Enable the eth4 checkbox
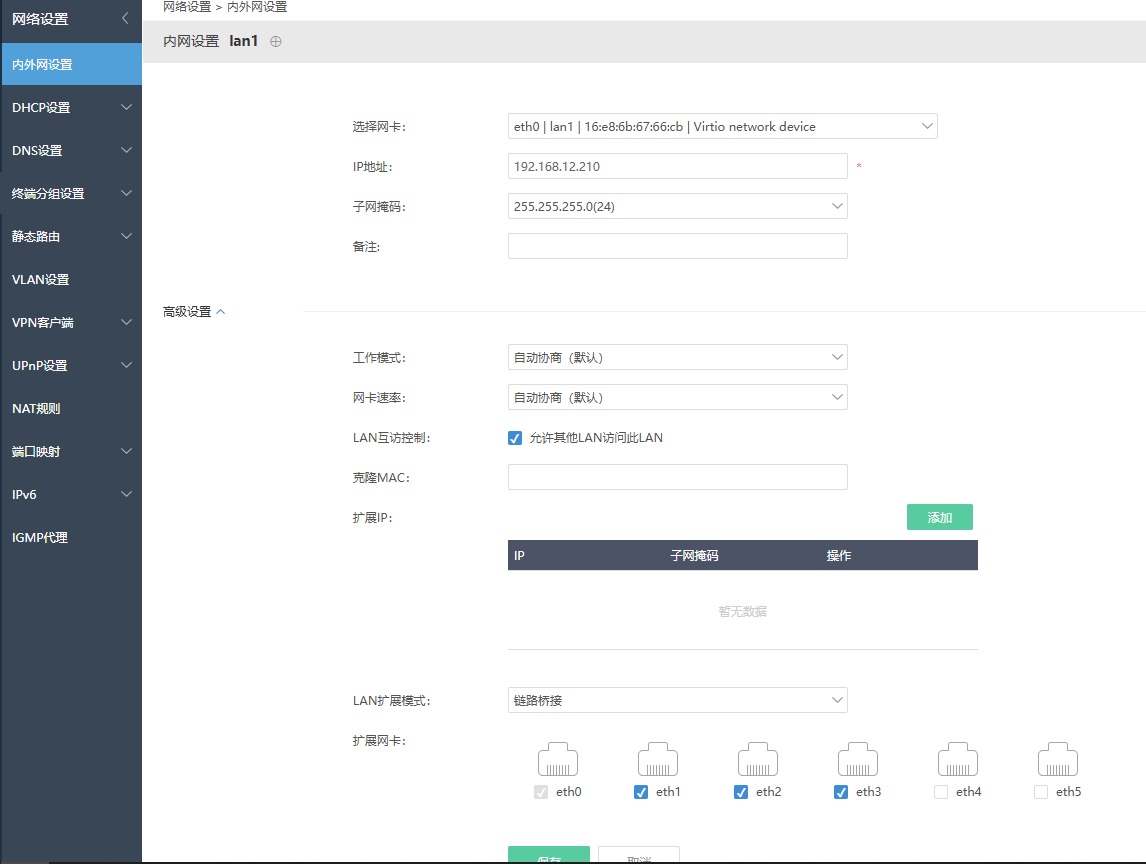This screenshot has width=1146, height=864. coord(941,792)
